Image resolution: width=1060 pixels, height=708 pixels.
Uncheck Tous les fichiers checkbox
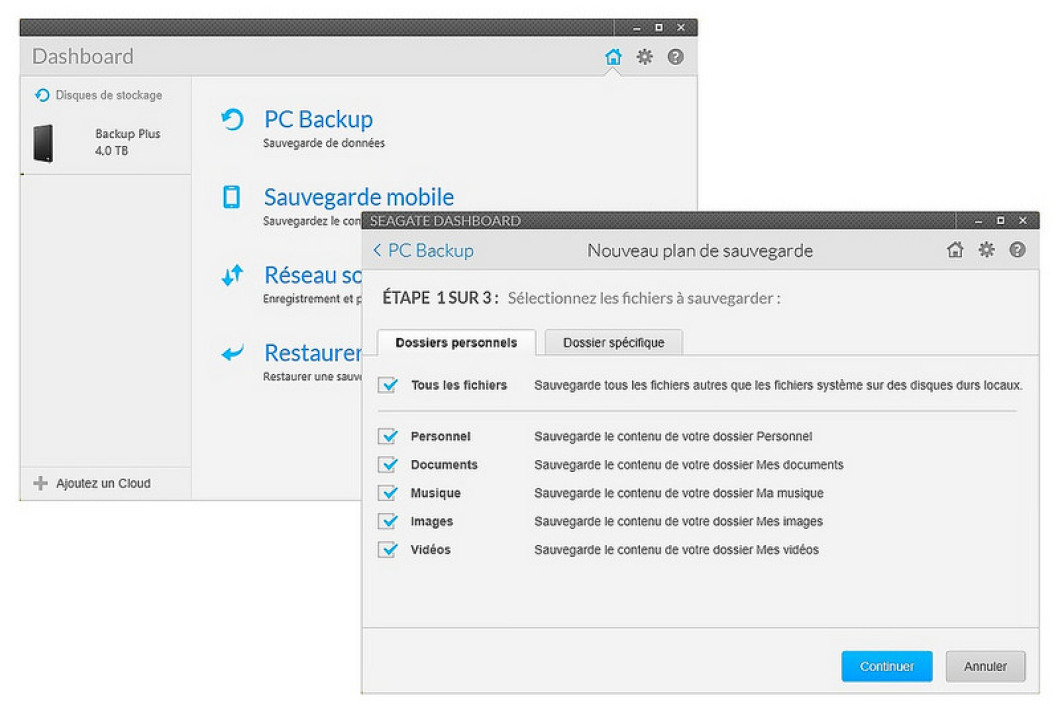point(388,385)
